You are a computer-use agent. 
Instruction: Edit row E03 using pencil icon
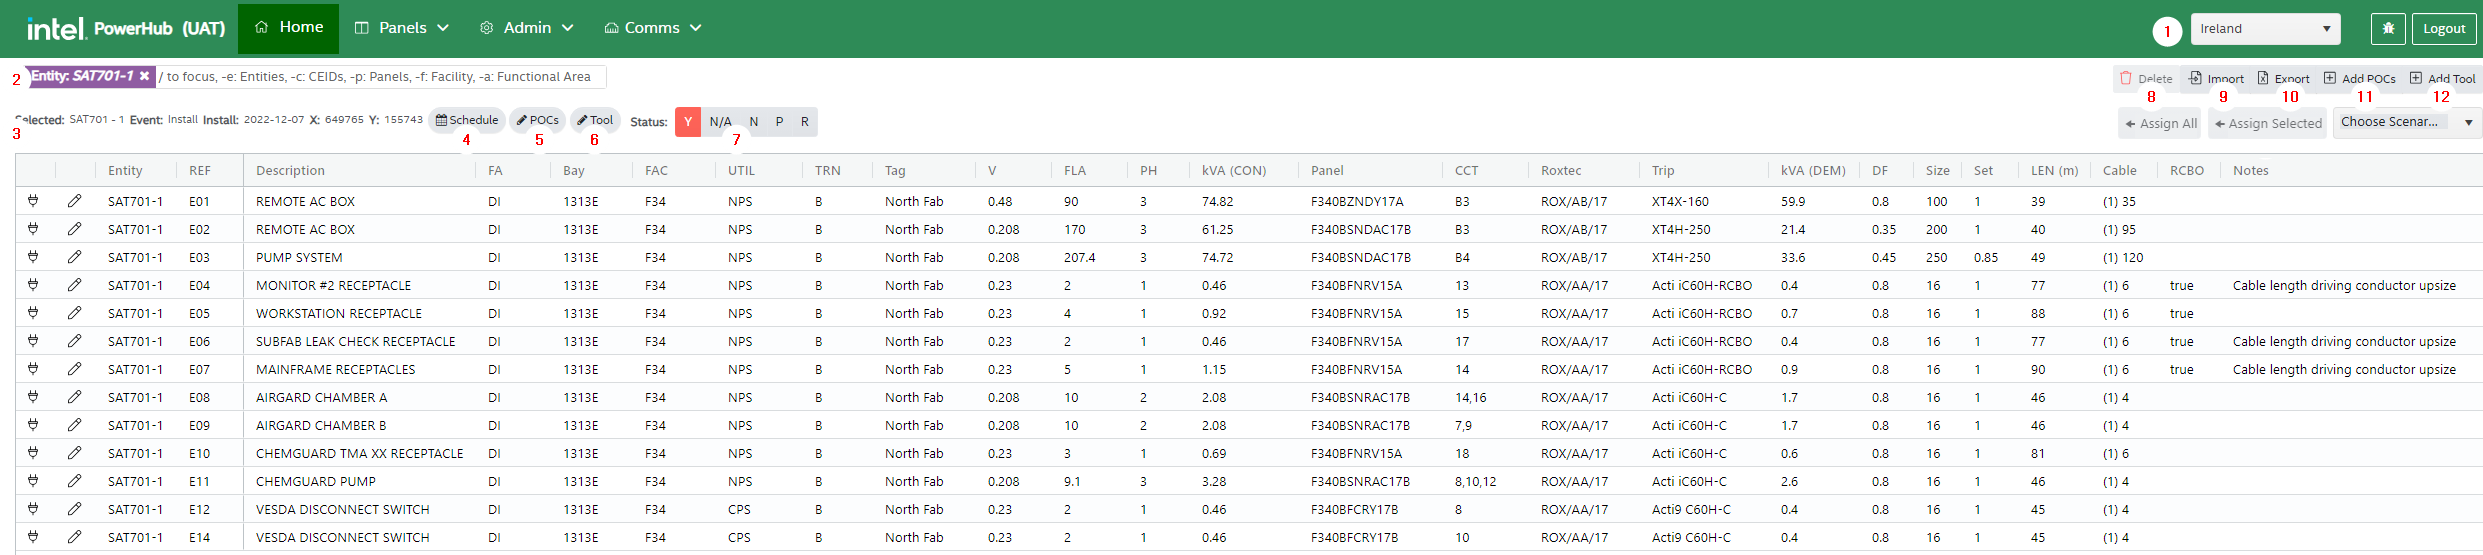[x=74, y=257]
